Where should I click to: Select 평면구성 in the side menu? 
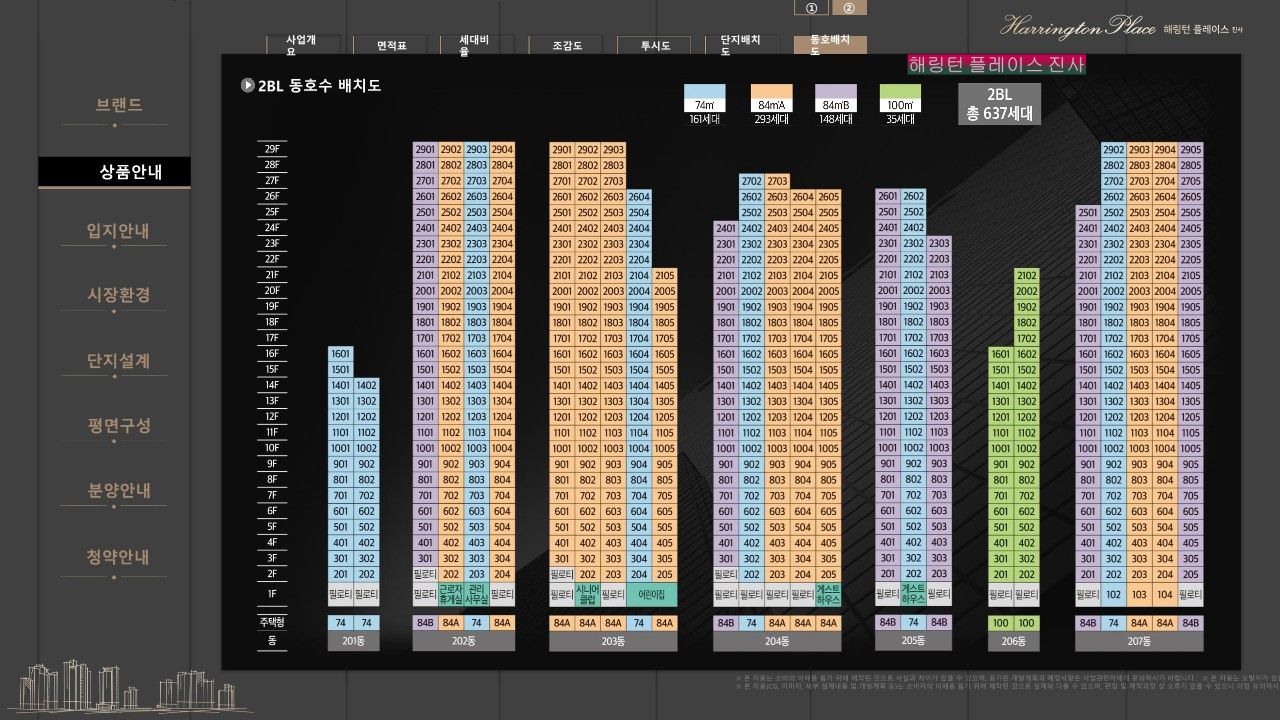119,425
